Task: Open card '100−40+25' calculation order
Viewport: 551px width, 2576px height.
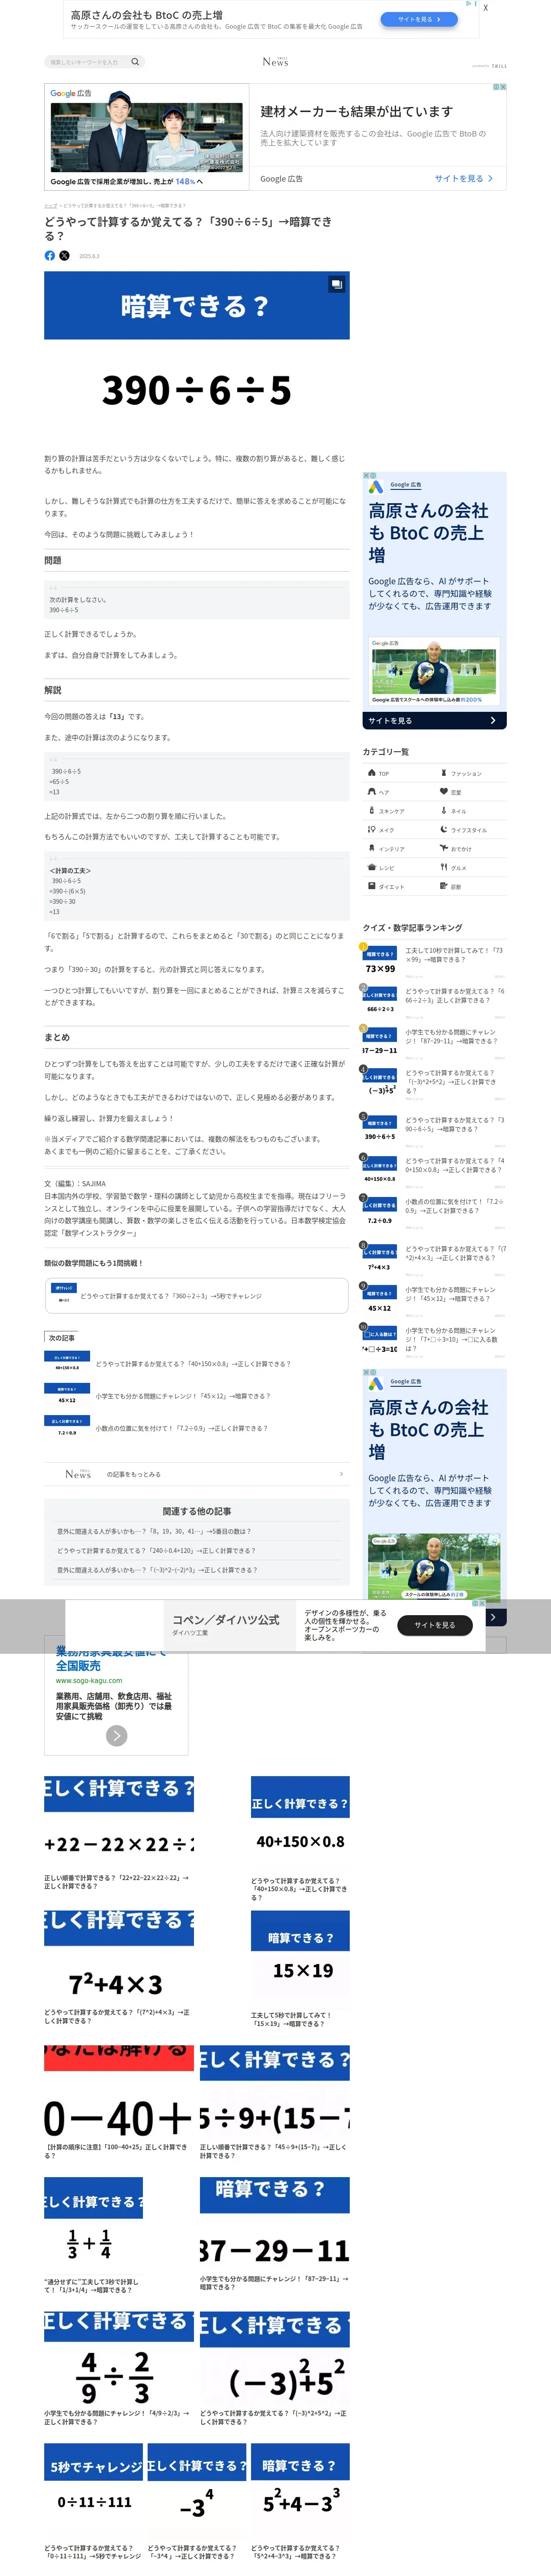Action: pyautogui.click(x=119, y=2103)
